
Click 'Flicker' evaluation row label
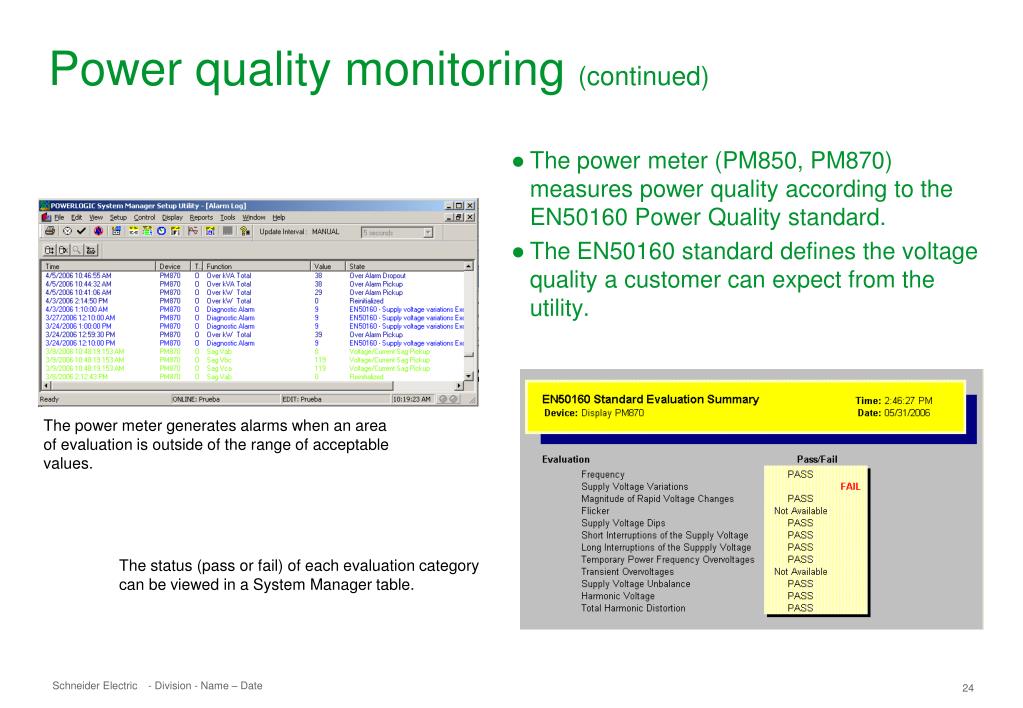click(595, 511)
